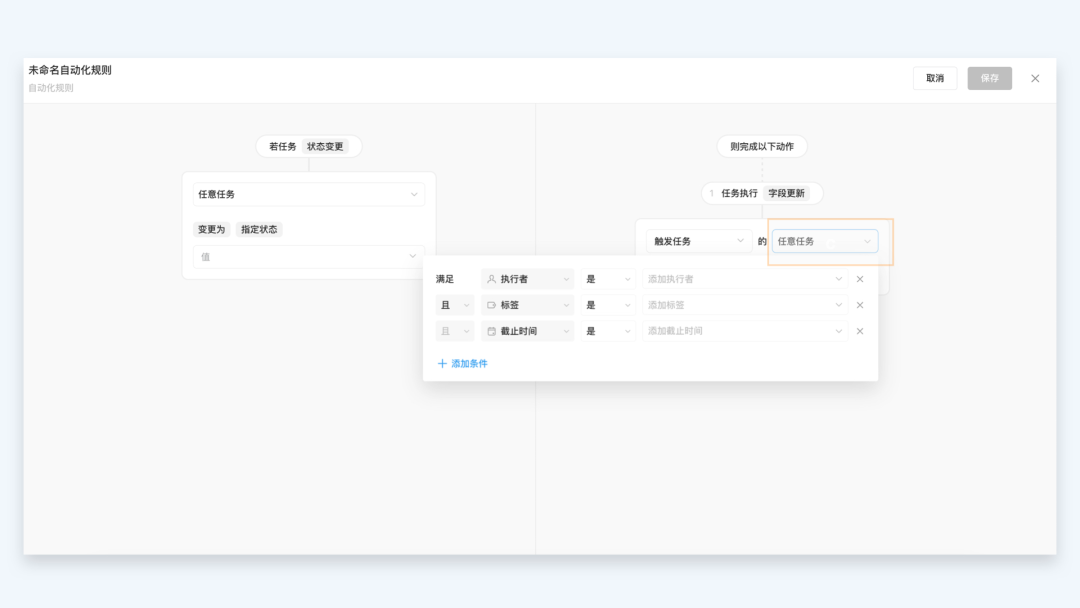1080x608 pixels.
Task: Click the 添加标签 input field
Action: tap(744, 306)
